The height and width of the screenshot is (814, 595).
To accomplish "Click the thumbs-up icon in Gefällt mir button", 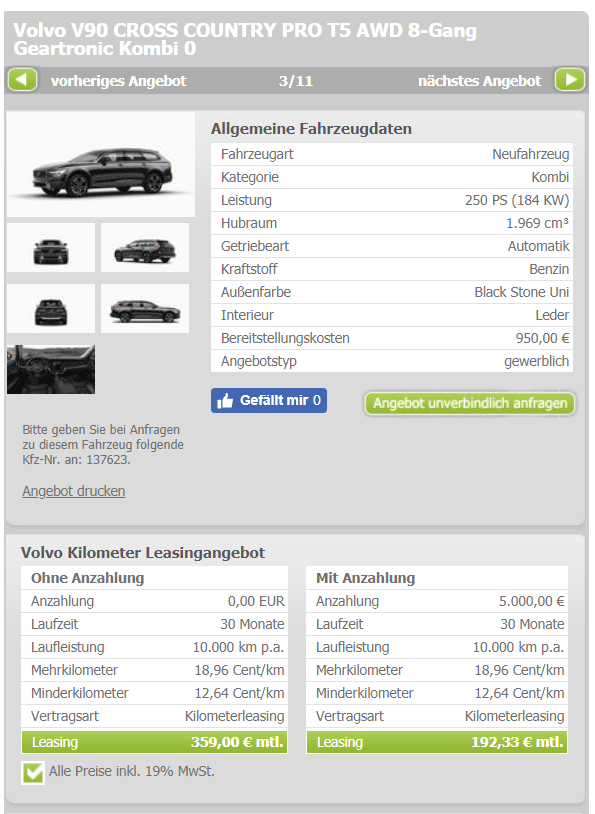I will [x=225, y=401].
